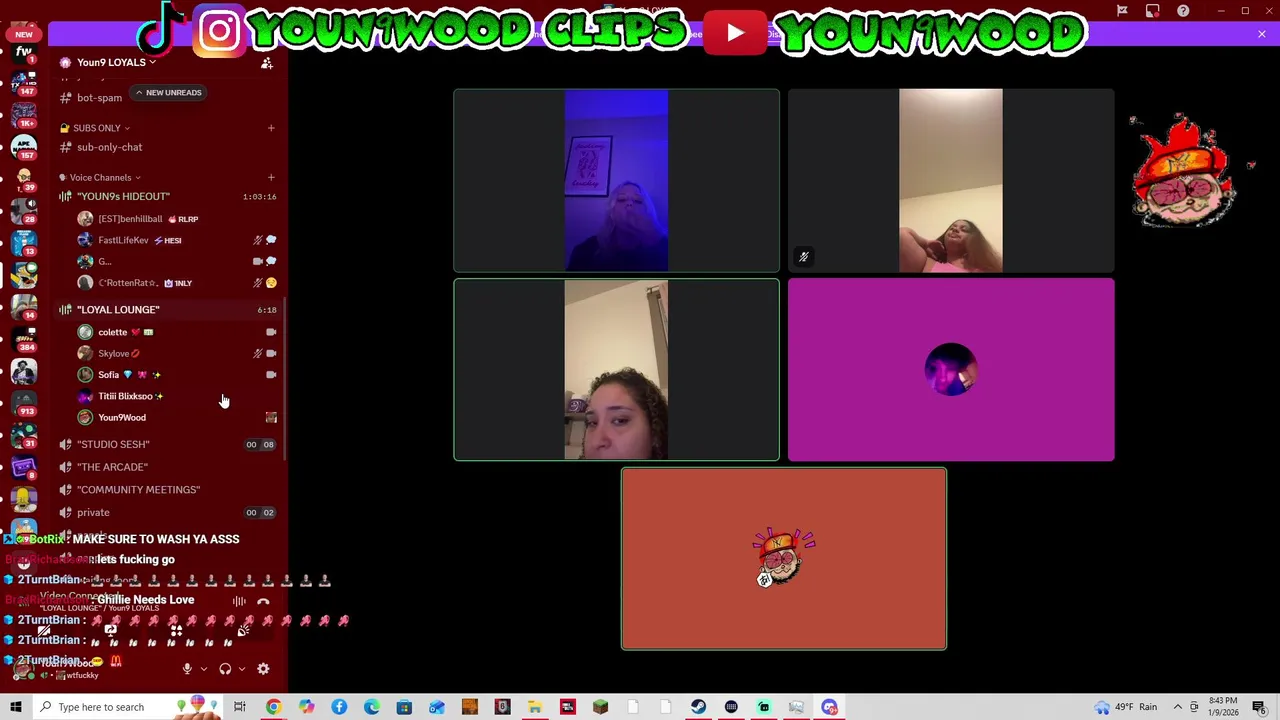This screenshot has height=720, width=1280.
Task: Show hidden system tray icons
Action: (x=1179, y=707)
